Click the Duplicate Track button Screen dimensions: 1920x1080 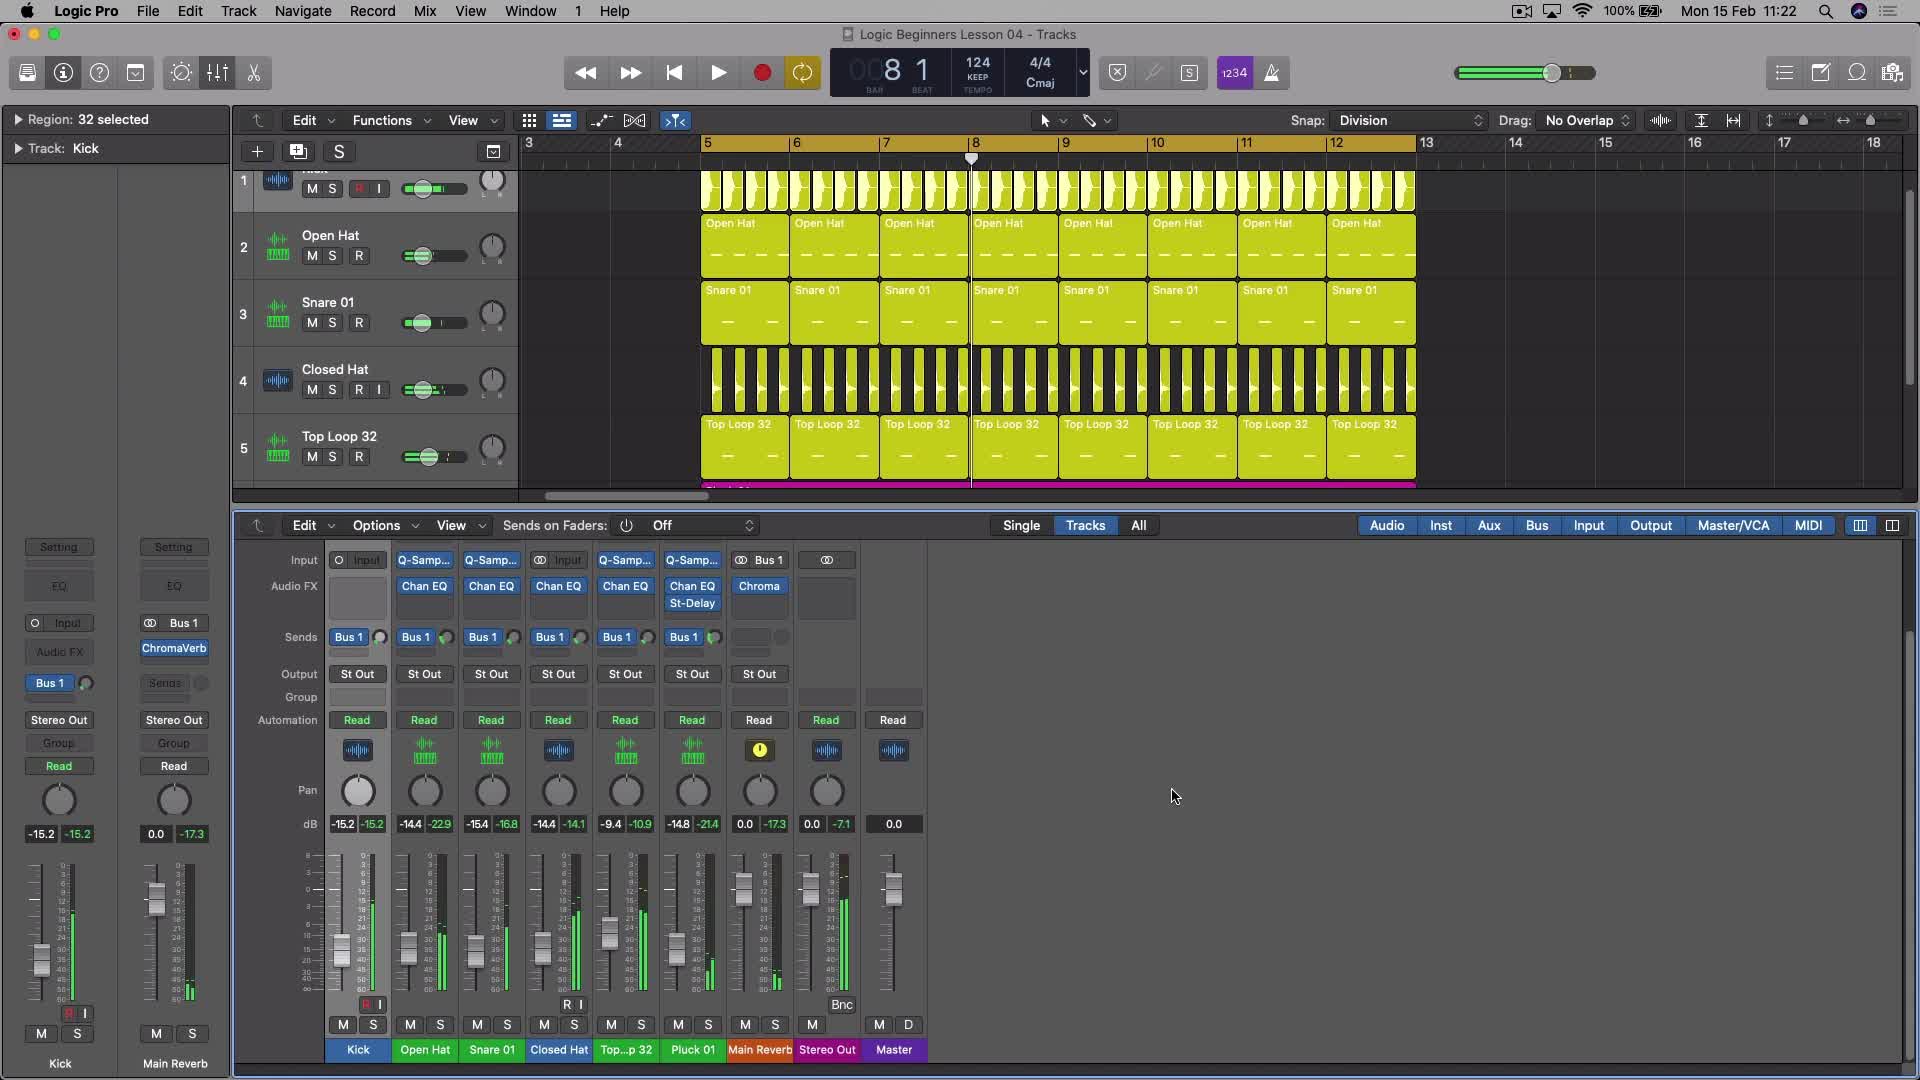tap(298, 152)
